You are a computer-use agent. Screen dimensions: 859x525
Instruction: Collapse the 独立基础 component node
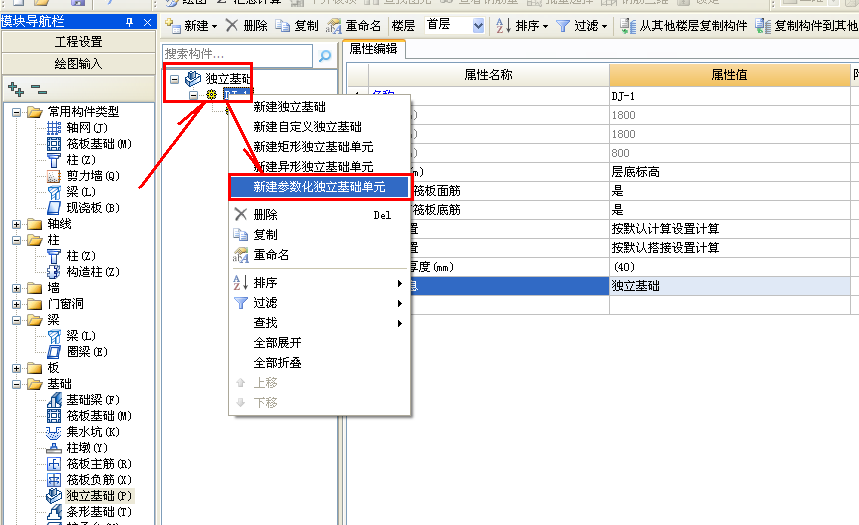[x=174, y=79]
